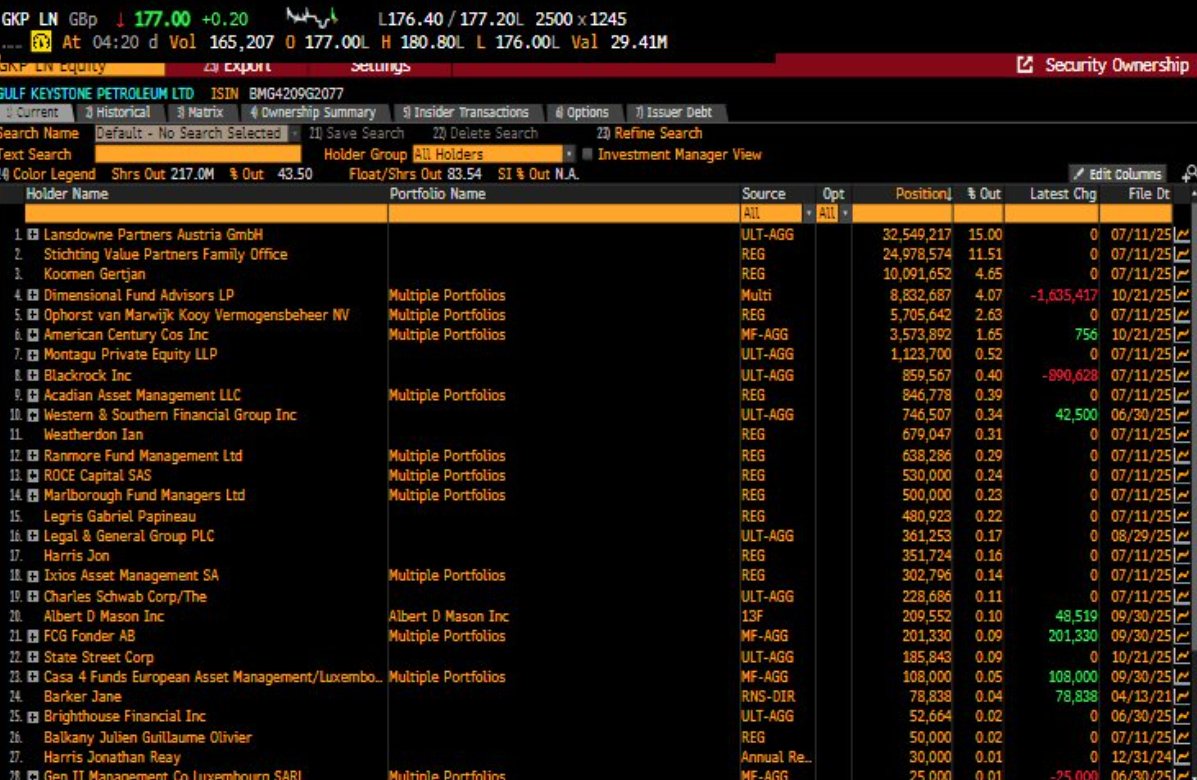This screenshot has width=1197, height=780.
Task: Open chart icon for Weatherdon Ian row
Action: pyautogui.click(x=1182, y=435)
